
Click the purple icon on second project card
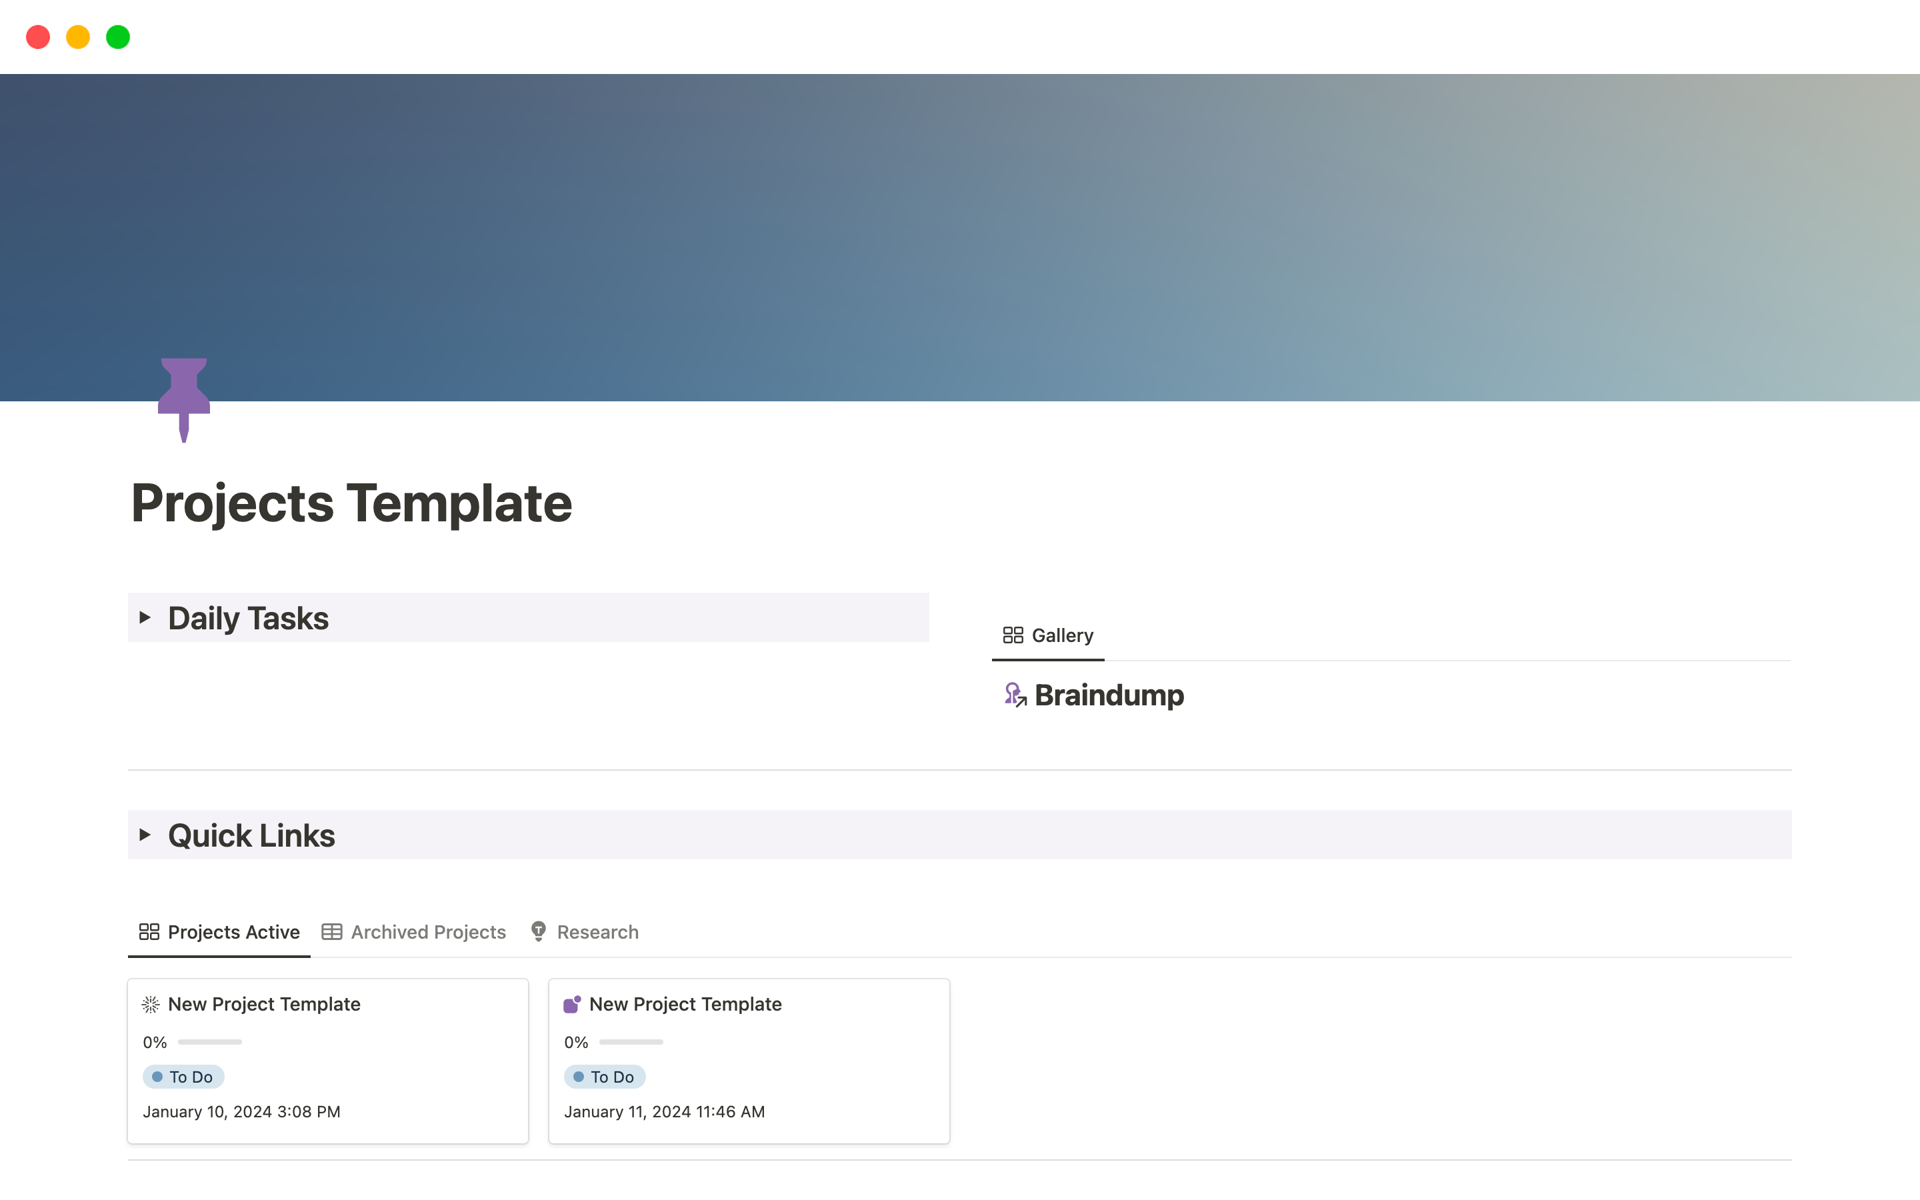click(x=572, y=1004)
